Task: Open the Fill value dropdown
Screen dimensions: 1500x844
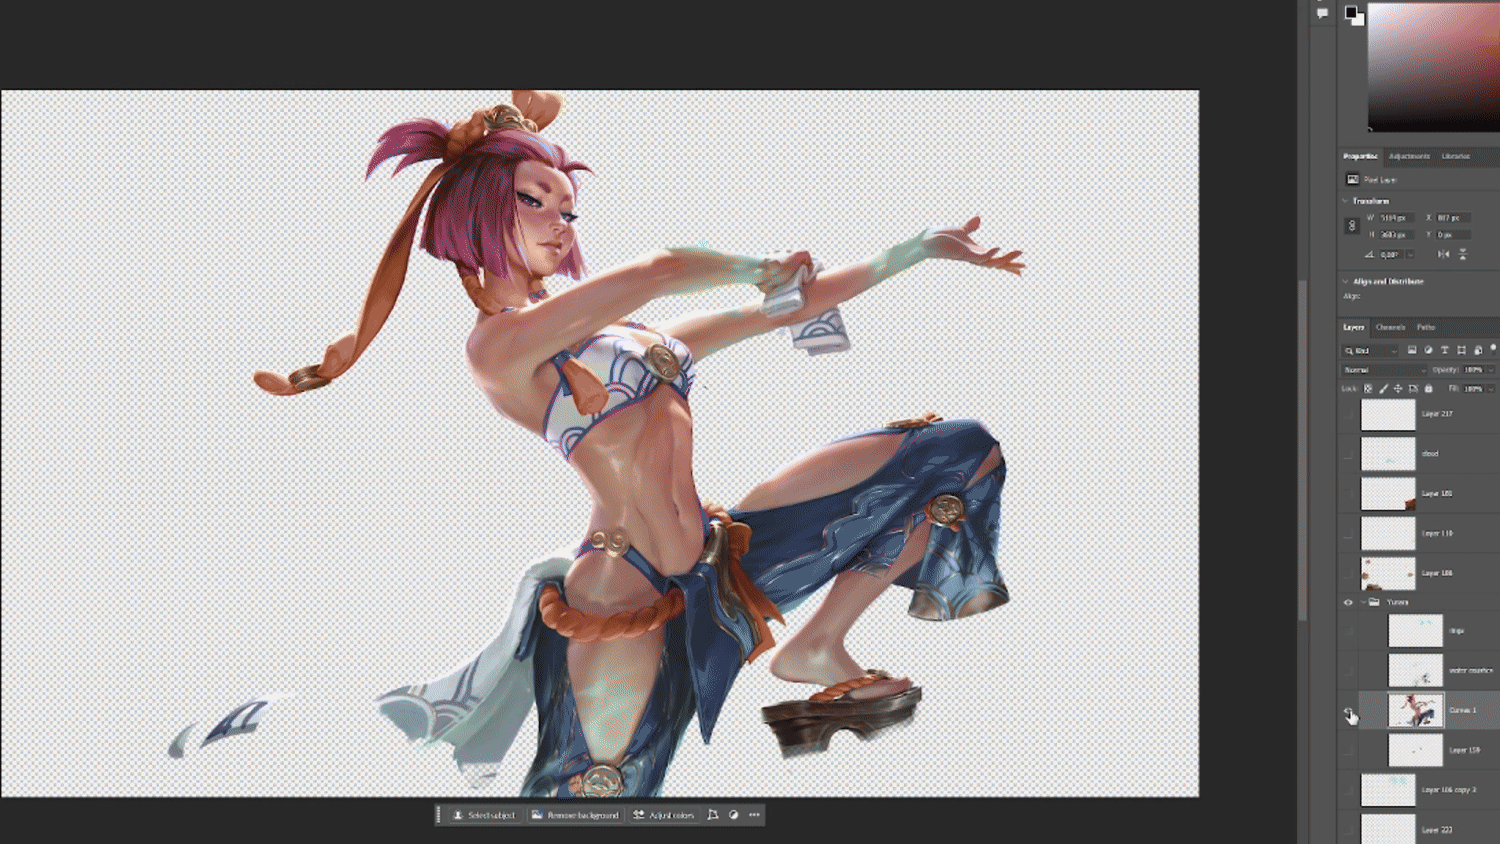Action: tap(1491, 388)
